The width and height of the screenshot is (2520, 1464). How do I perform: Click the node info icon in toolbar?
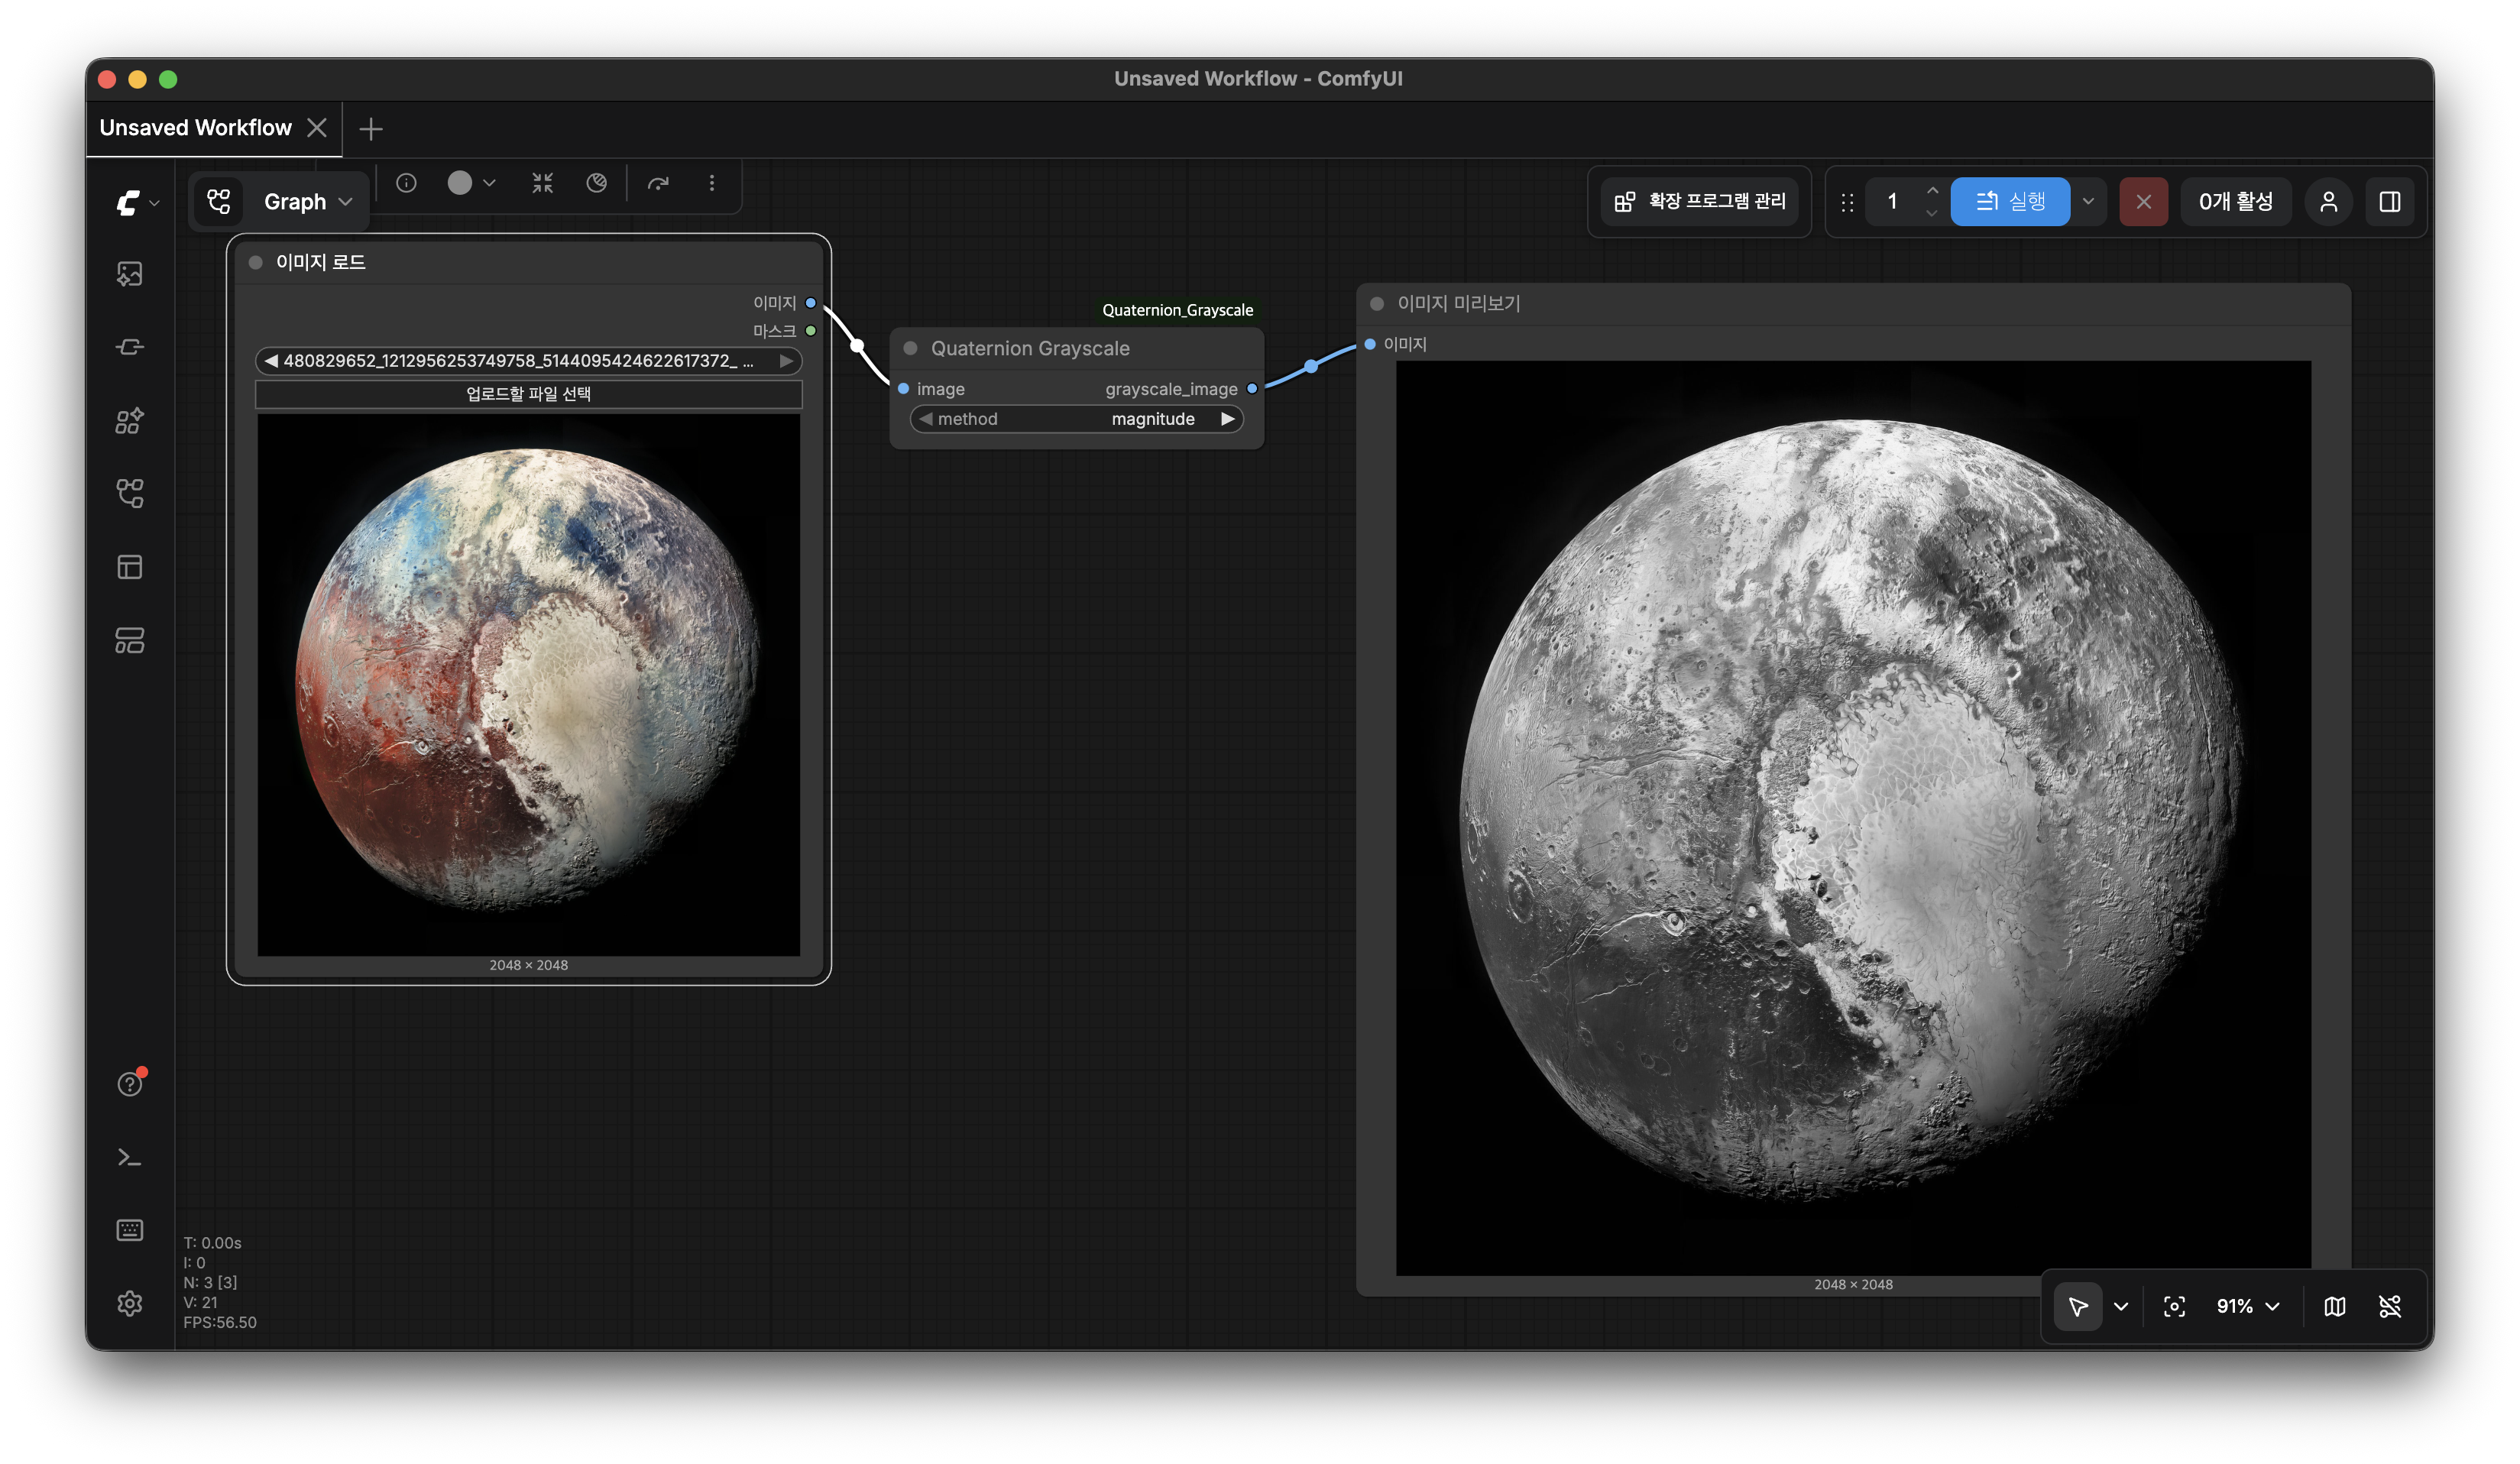click(x=406, y=183)
